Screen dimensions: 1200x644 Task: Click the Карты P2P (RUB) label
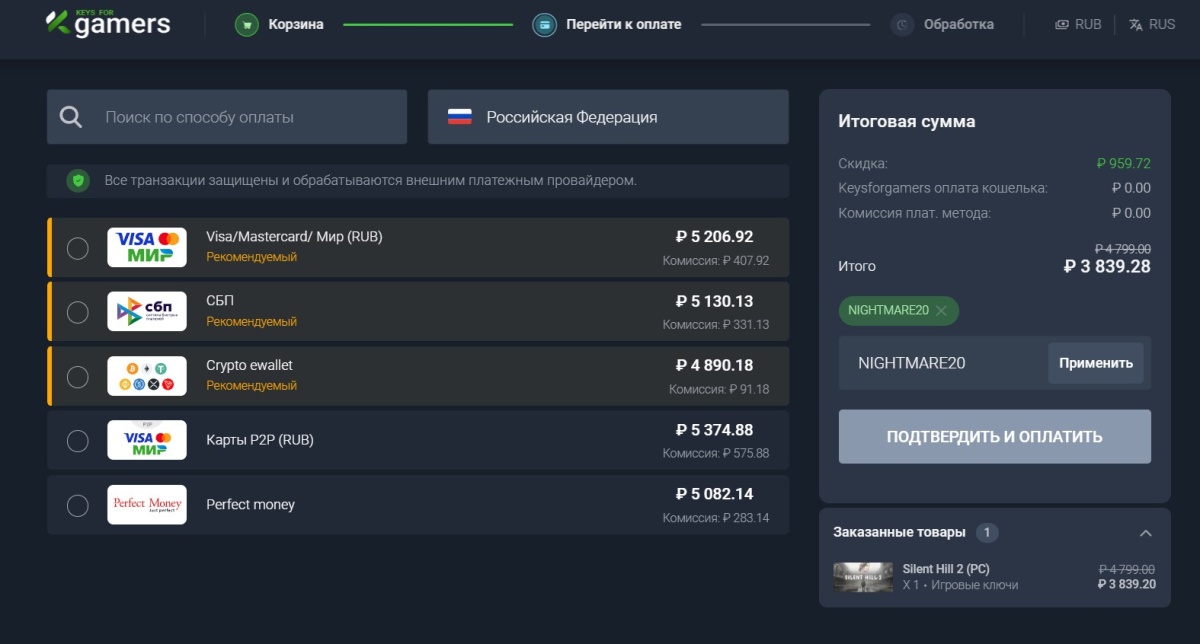tap(260, 440)
